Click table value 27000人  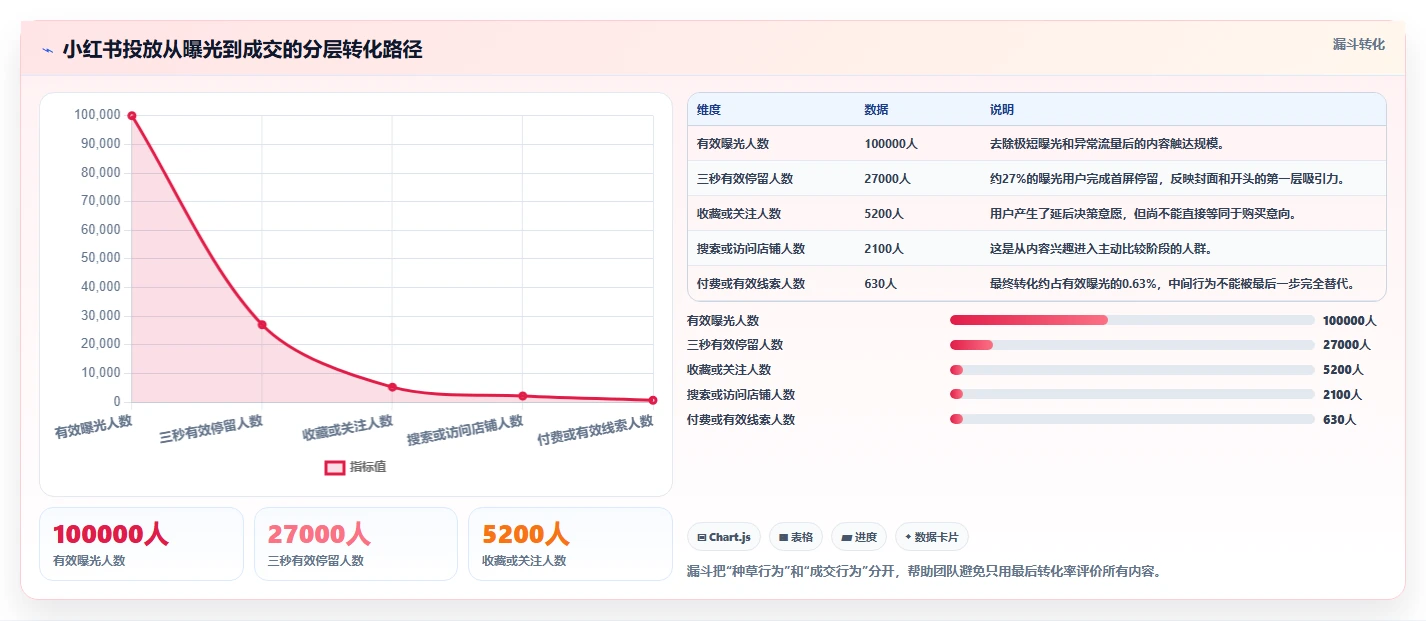(888, 179)
